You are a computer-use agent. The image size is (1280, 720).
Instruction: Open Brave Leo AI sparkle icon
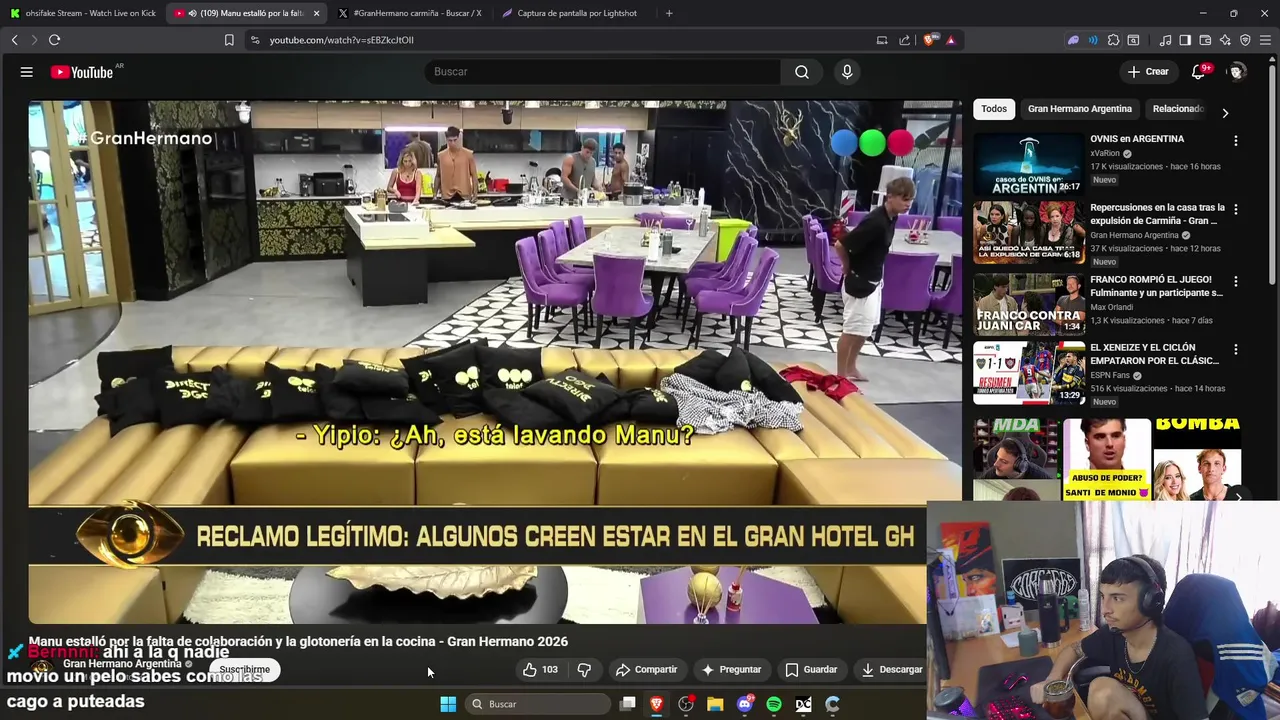(x=1225, y=40)
